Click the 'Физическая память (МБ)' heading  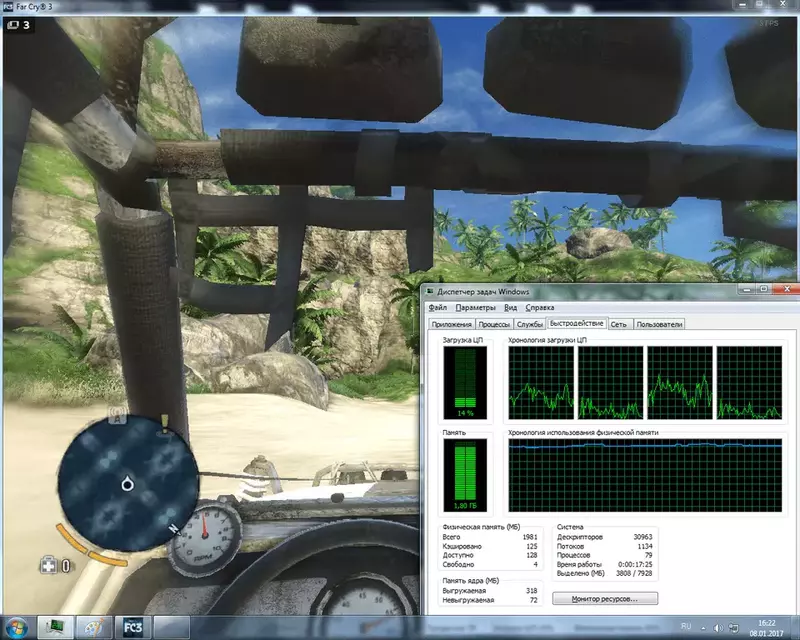pos(481,527)
